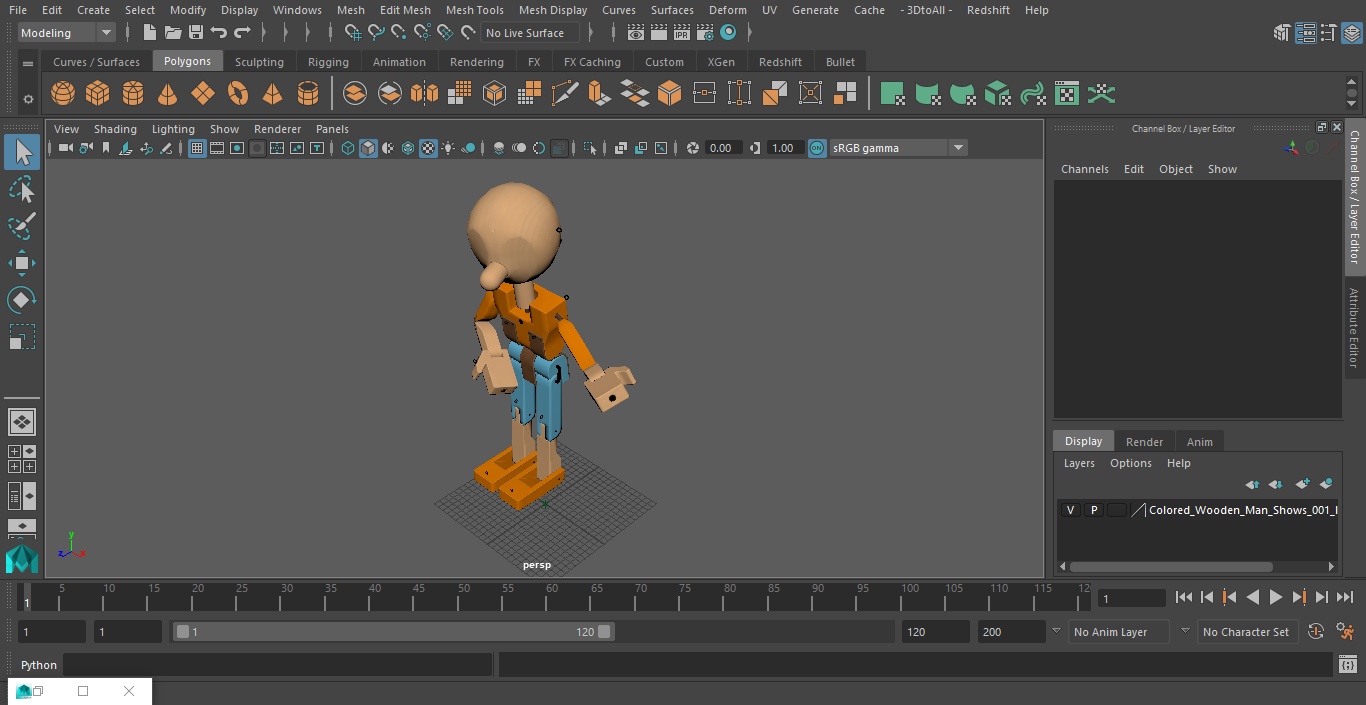Open the shelf settings gear
Image resolution: width=1366 pixels, height=705 pixels.
(x=28, y=99)
